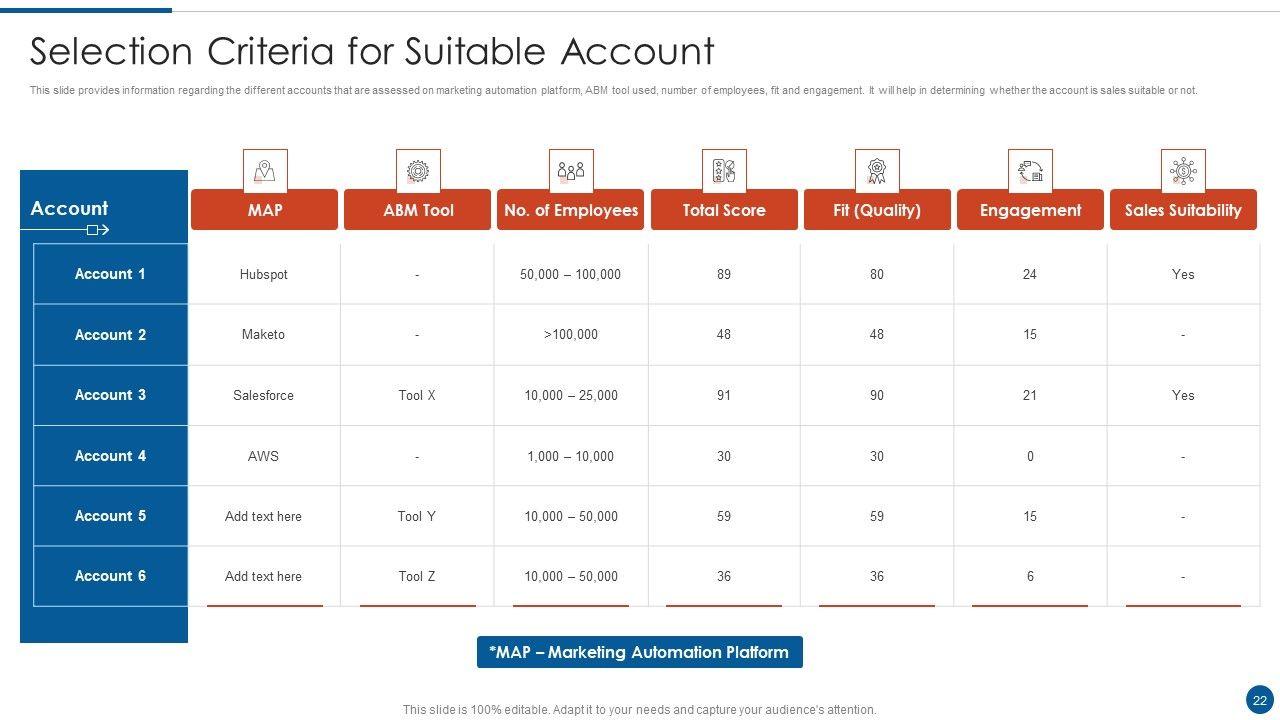Click the Account 6 row label
This screenshot has height=720, width=1280.
point(110,576)
